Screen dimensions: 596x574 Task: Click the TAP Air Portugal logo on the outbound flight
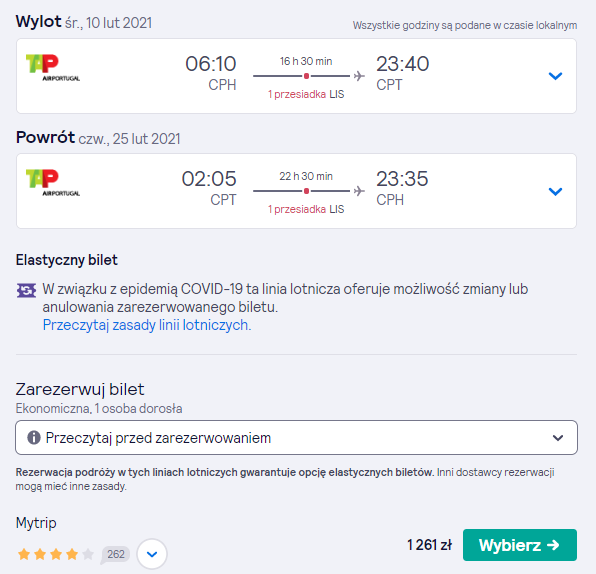53,68
